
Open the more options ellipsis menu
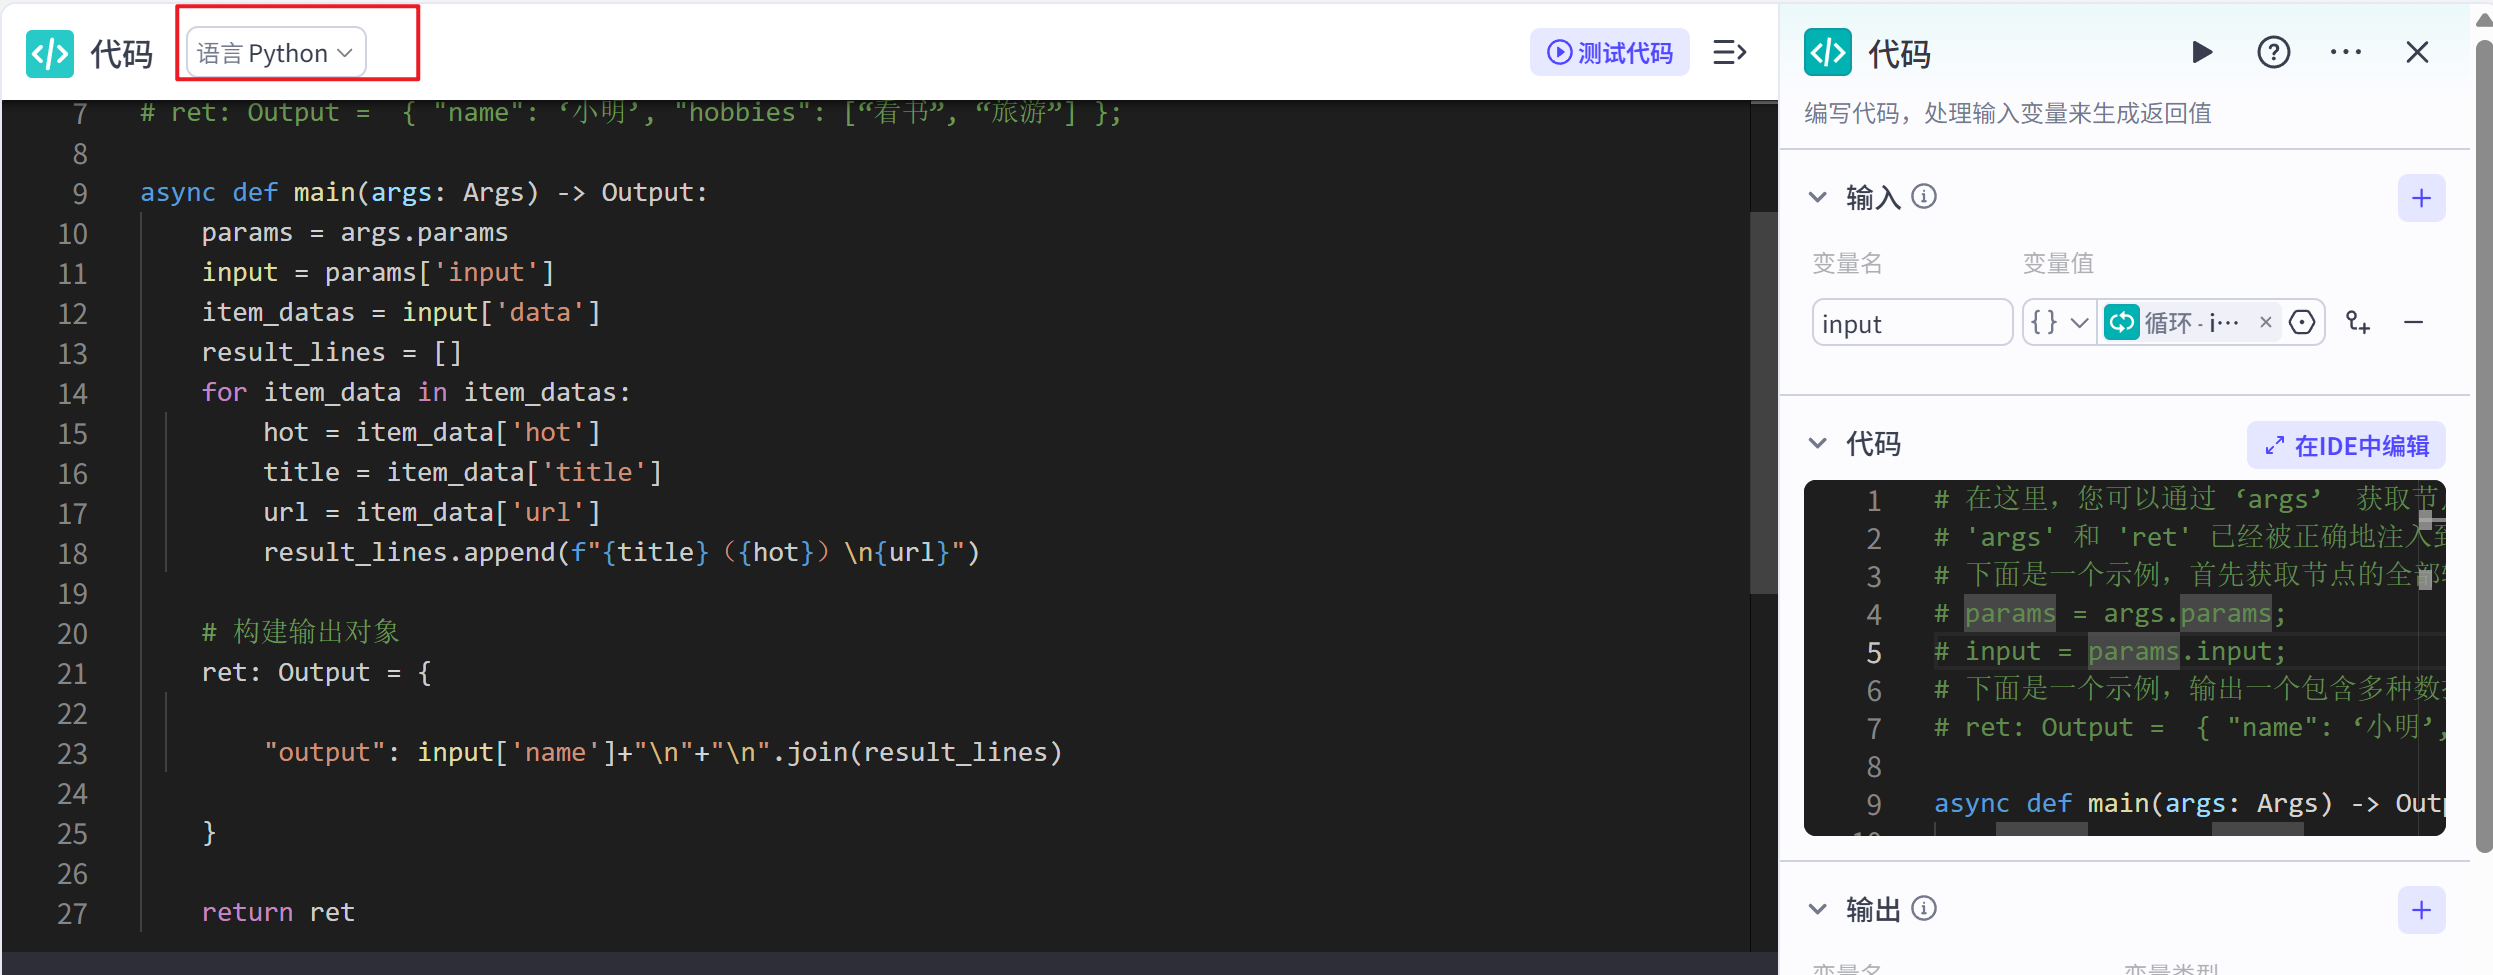[2345, 52]
